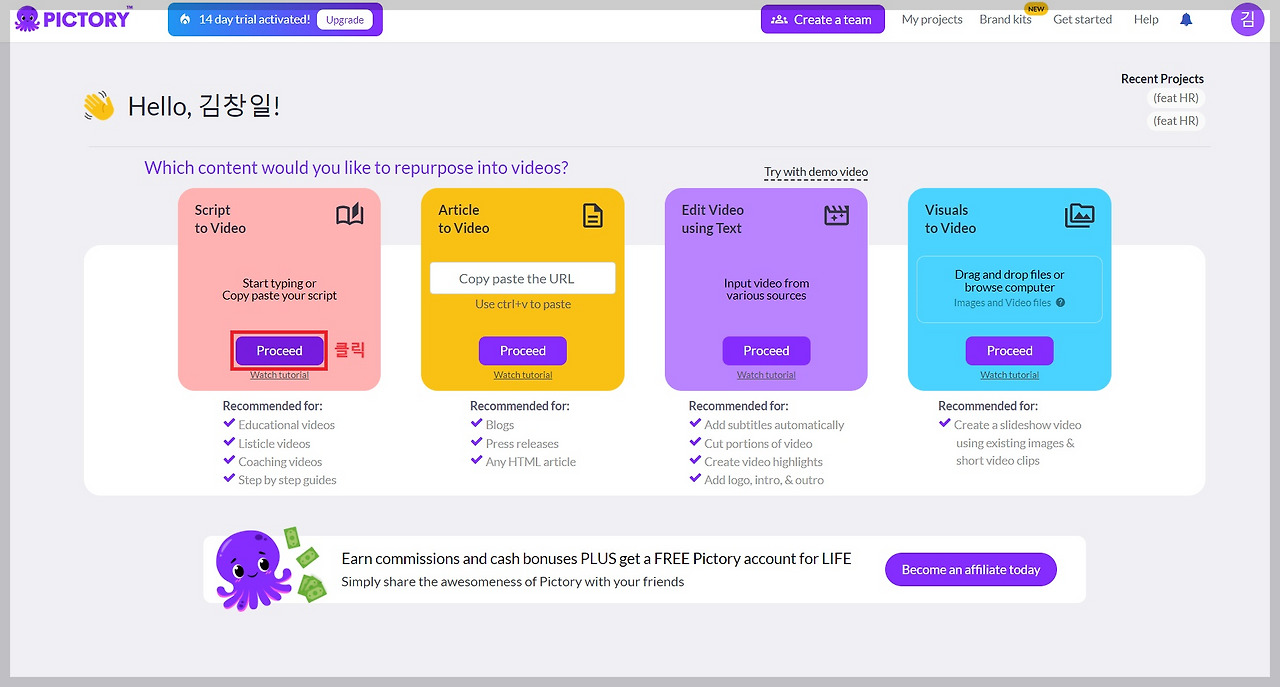Click the Edit Video film icon

(836, 215)
